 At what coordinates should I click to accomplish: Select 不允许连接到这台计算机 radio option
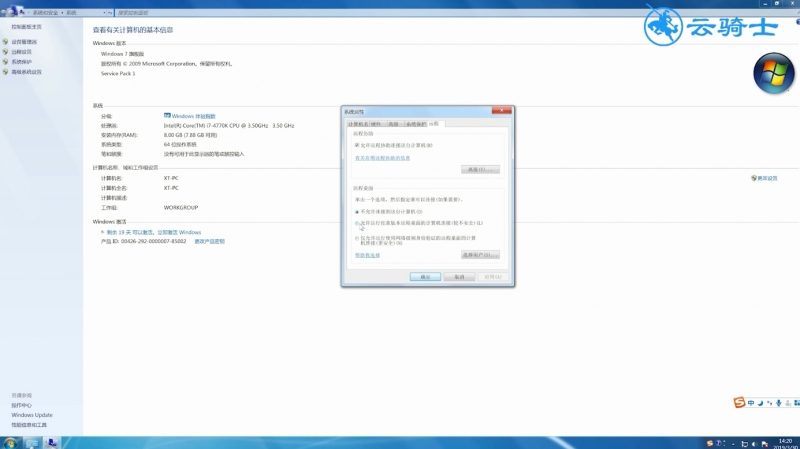357,212
